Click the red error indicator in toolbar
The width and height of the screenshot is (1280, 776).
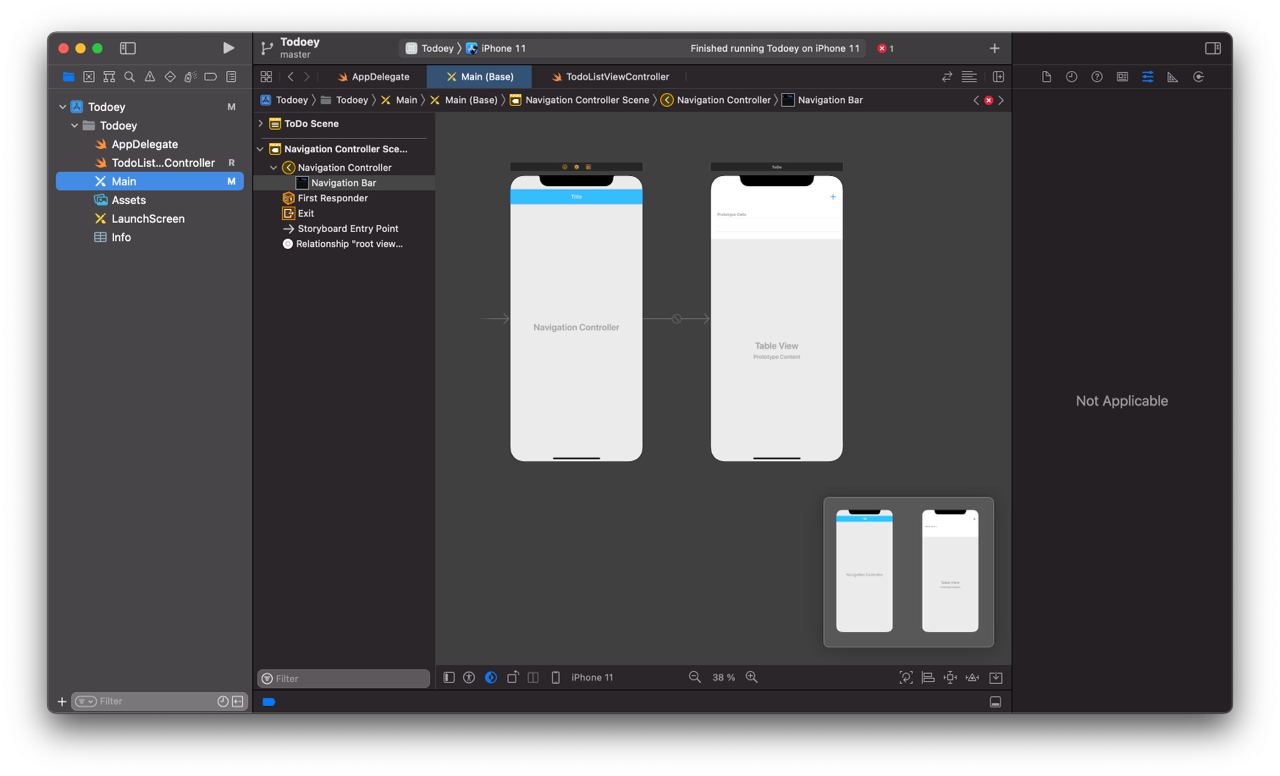885,48
